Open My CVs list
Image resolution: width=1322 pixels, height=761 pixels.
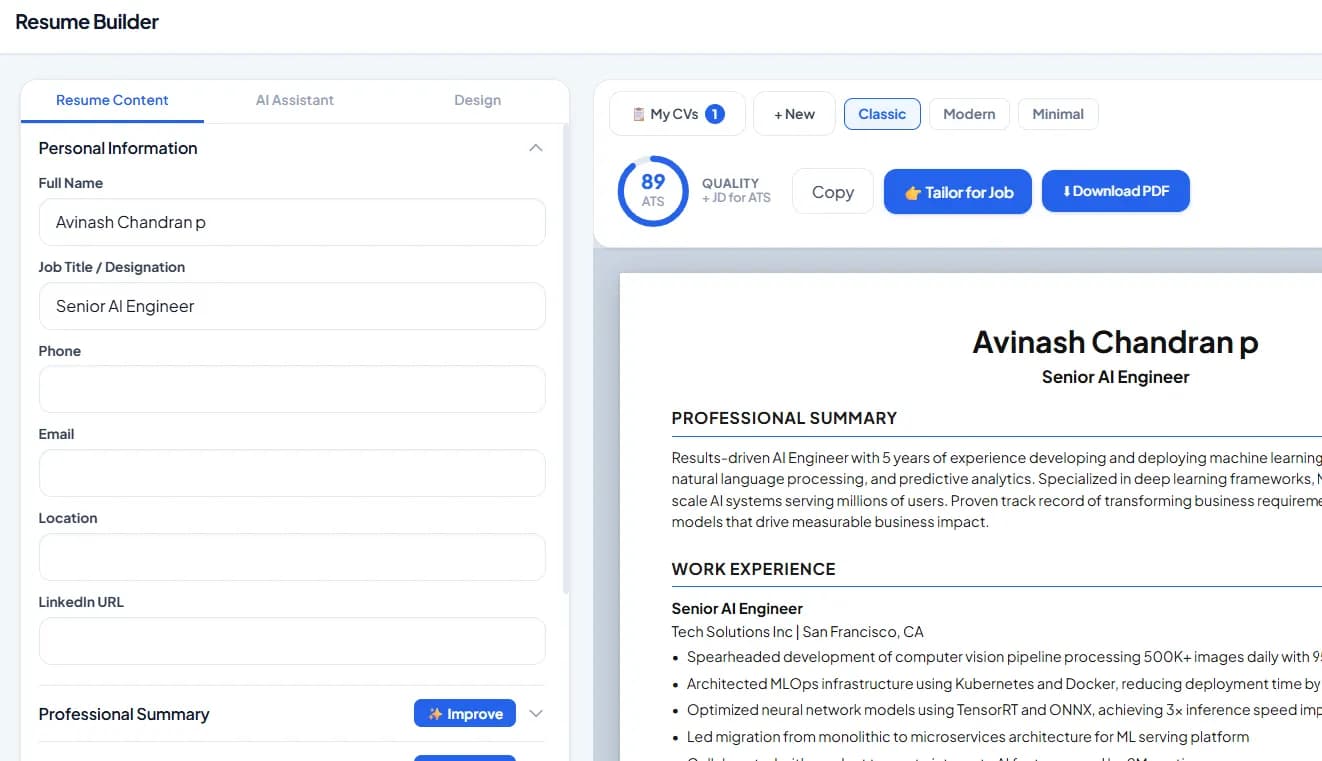coord(677,114)
